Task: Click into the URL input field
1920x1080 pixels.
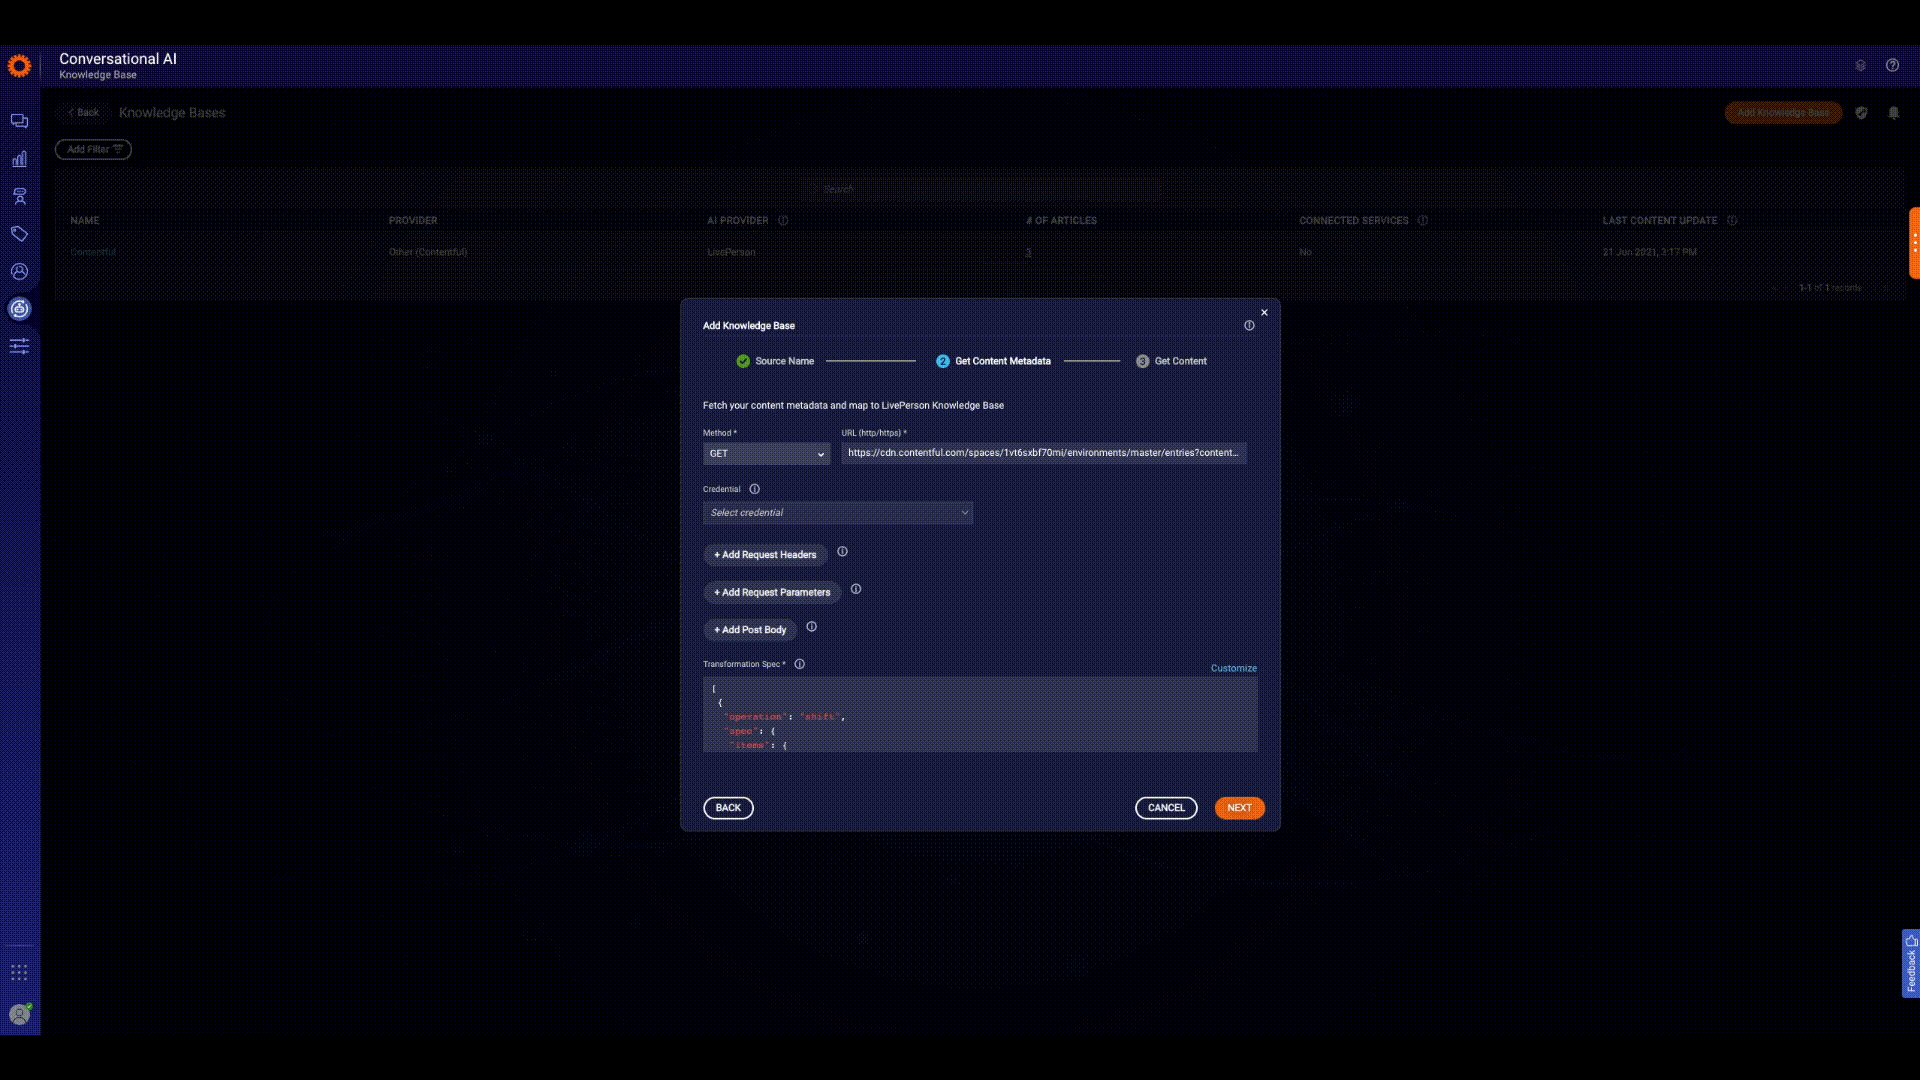Action: pos(1043,453)
